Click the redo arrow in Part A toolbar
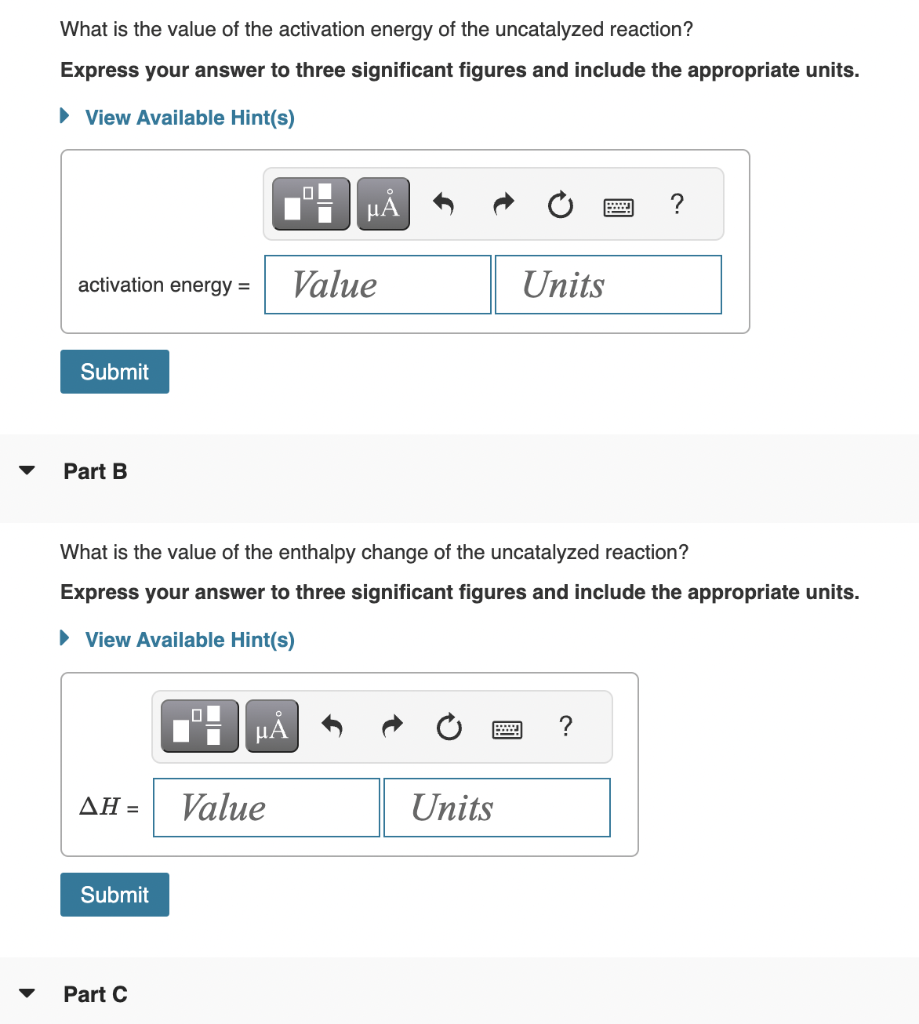This screenshot has height=1024, width=919. pyautogui.click(x=503, y=203)
